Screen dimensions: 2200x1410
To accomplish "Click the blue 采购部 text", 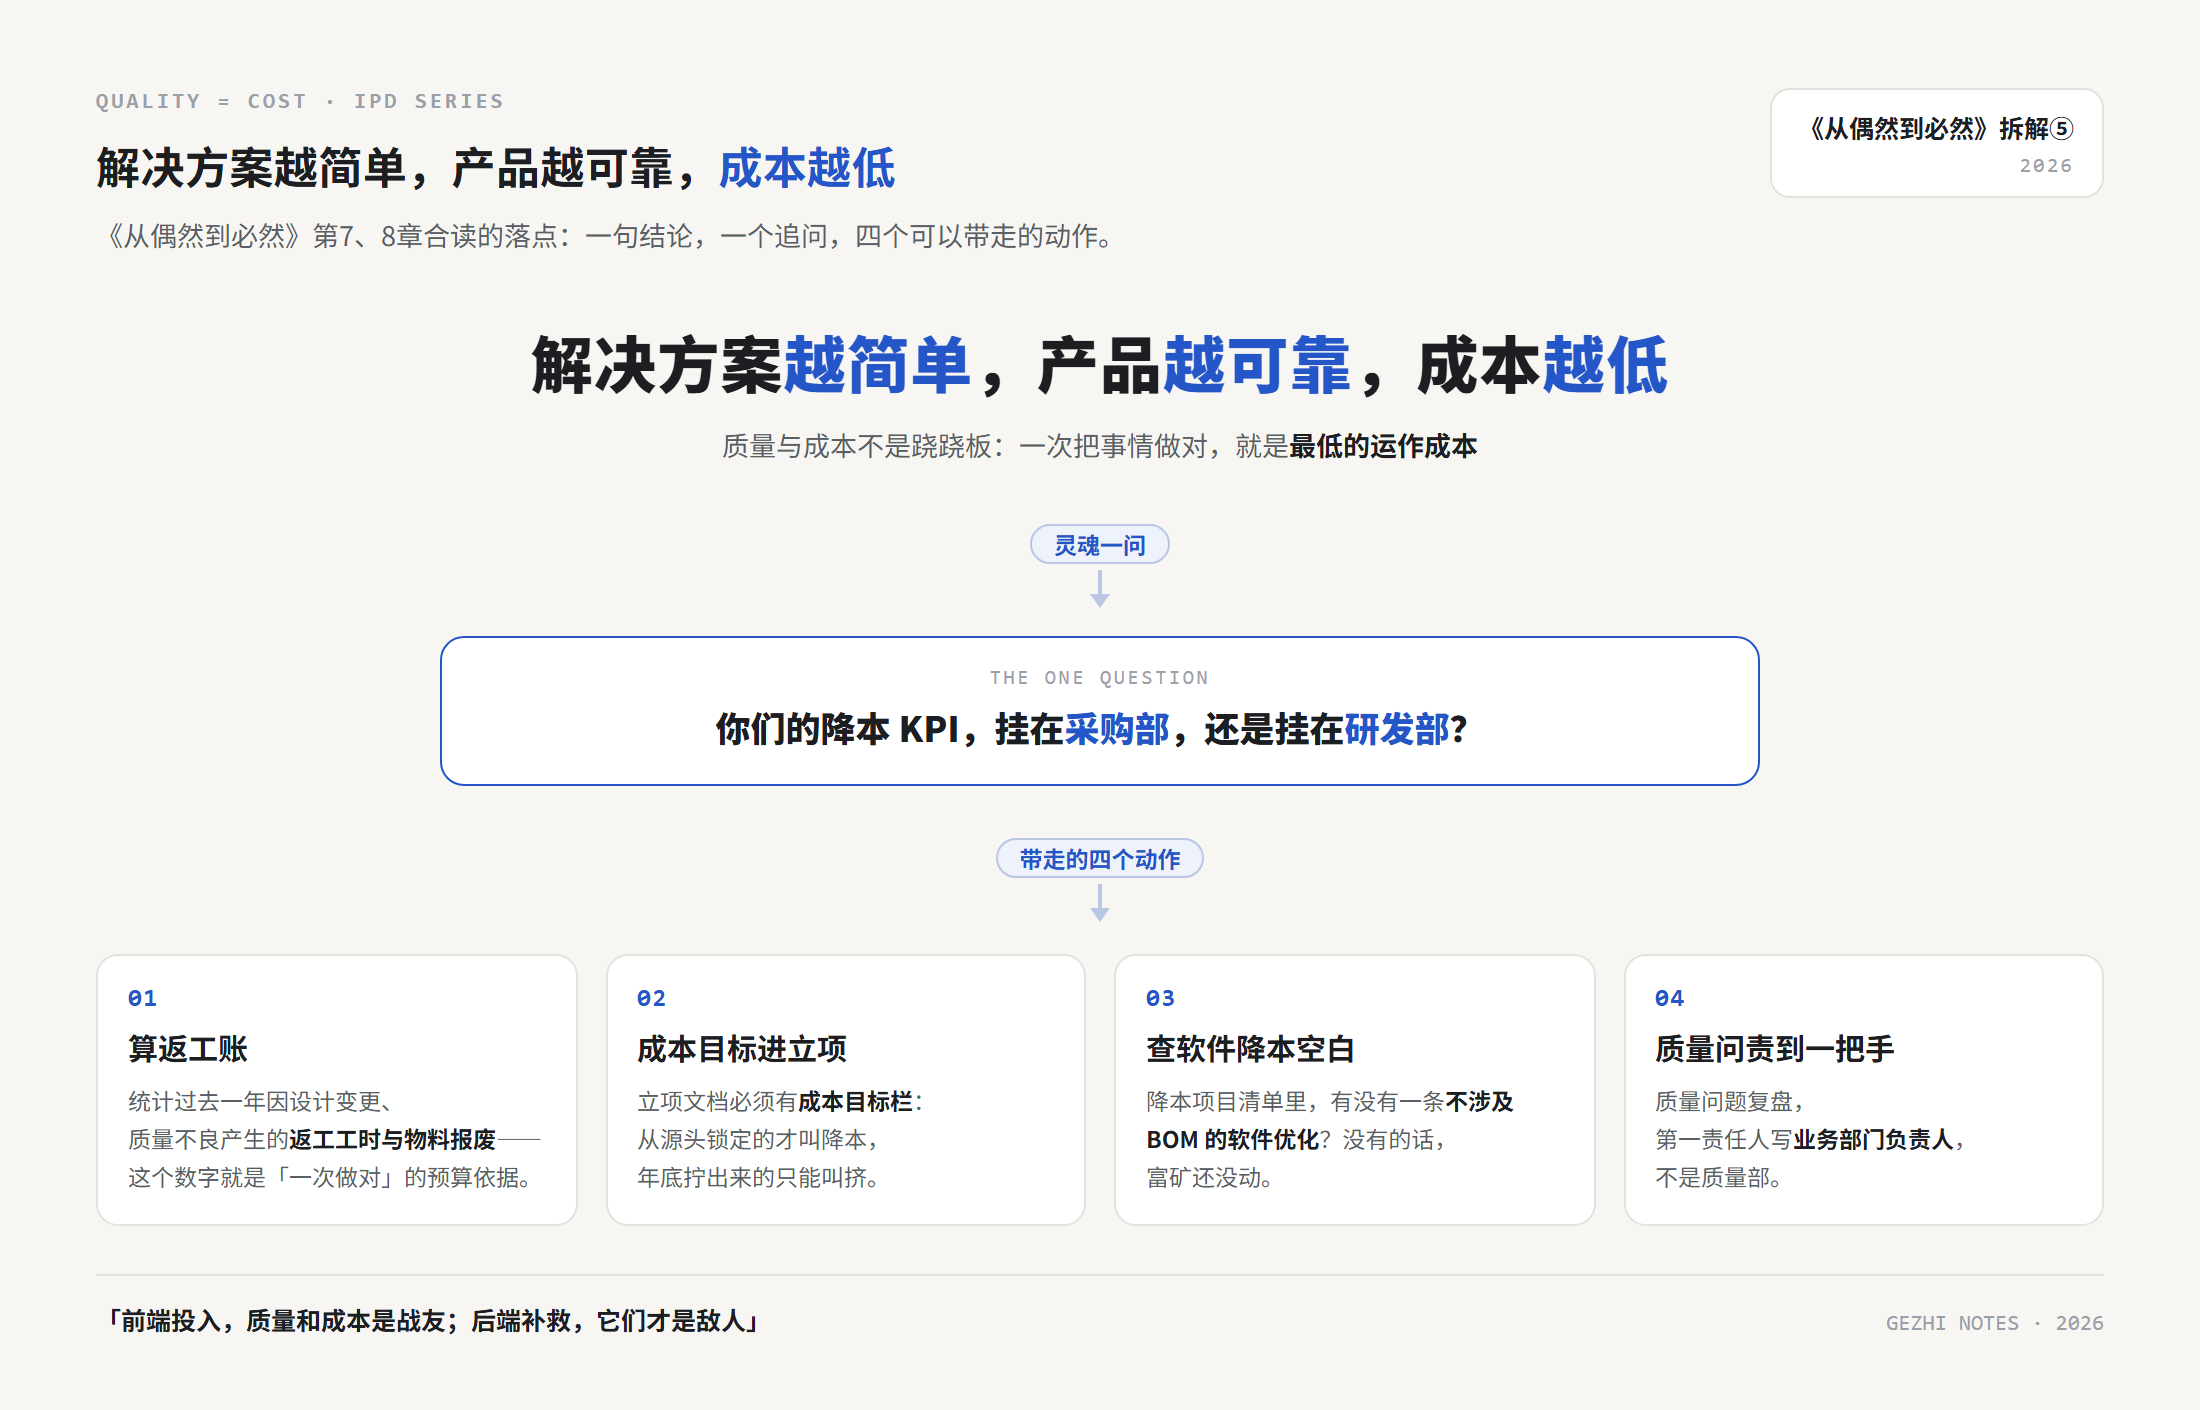I will pos(1117,730).
